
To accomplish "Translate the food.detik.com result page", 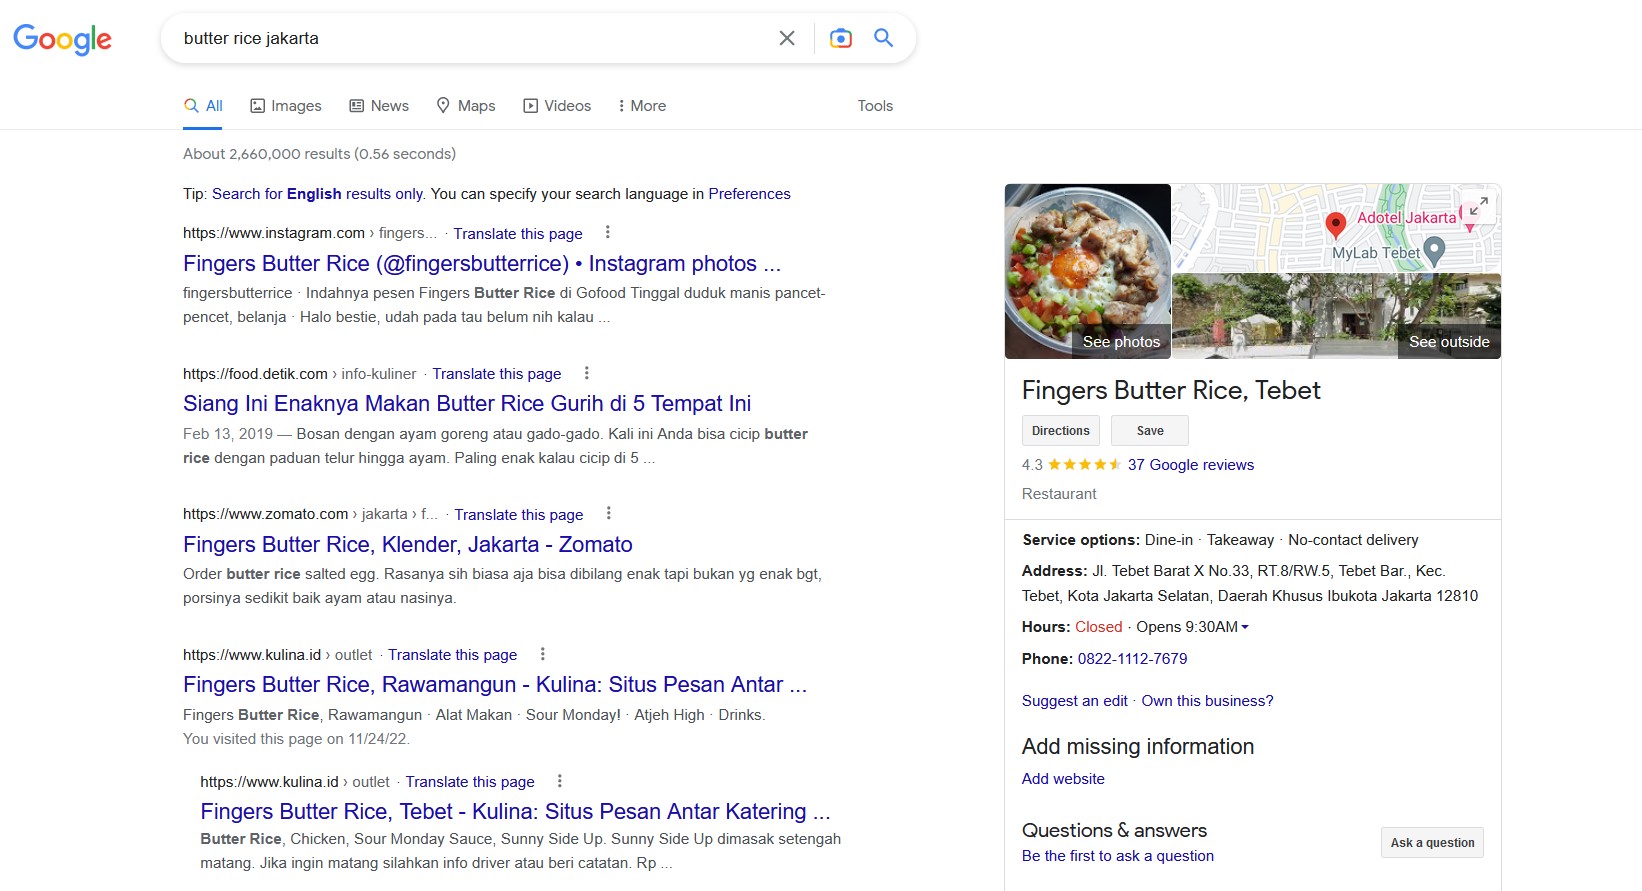I will point(497,374).
